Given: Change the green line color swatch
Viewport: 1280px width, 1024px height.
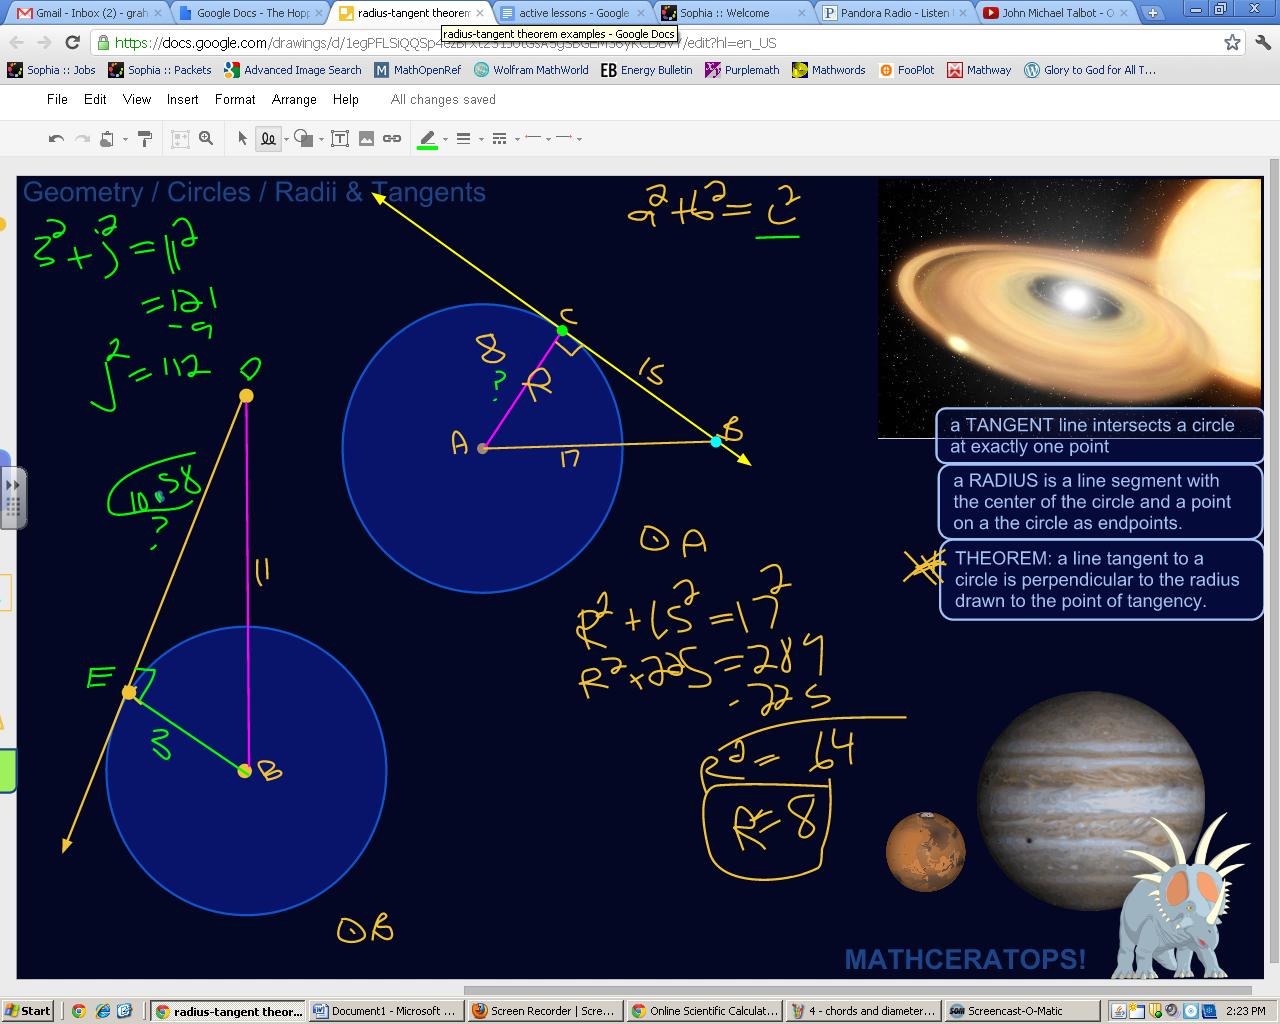Looking at the screenshot, I should [427, 139].
